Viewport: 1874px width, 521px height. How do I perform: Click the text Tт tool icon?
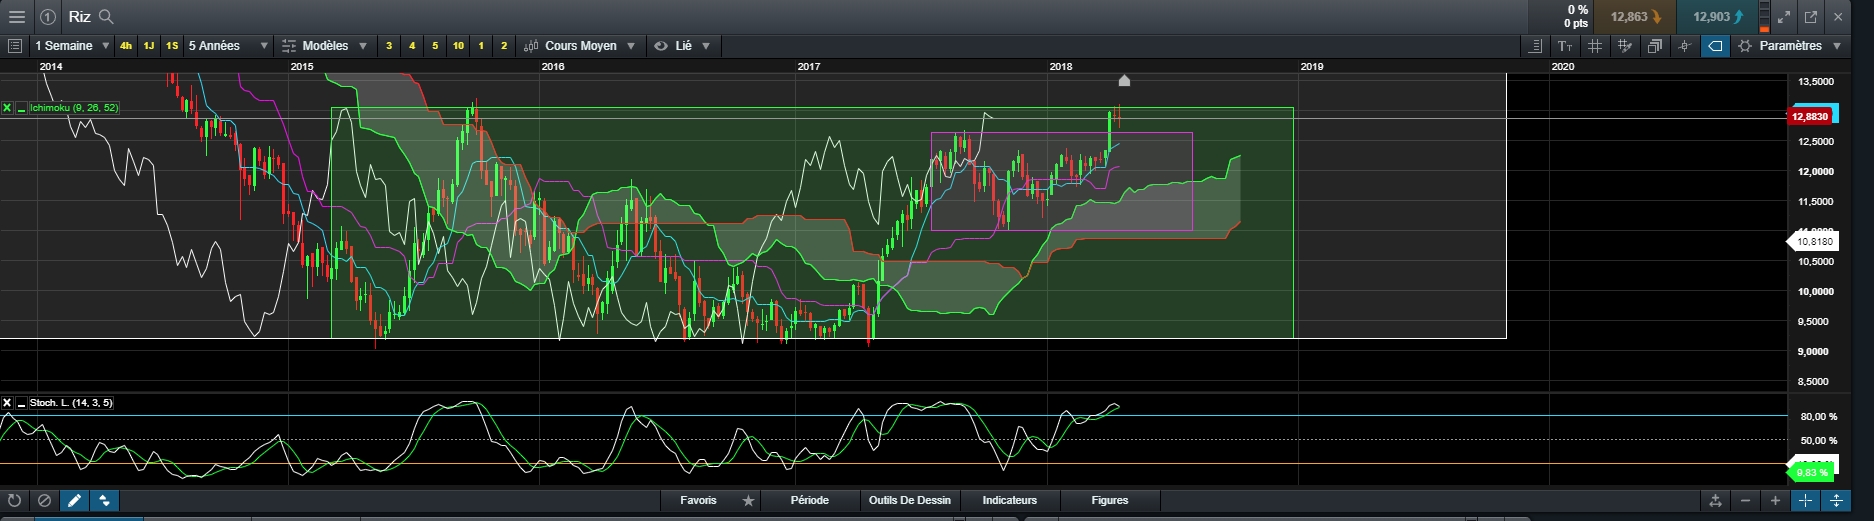coord(1565,46)
